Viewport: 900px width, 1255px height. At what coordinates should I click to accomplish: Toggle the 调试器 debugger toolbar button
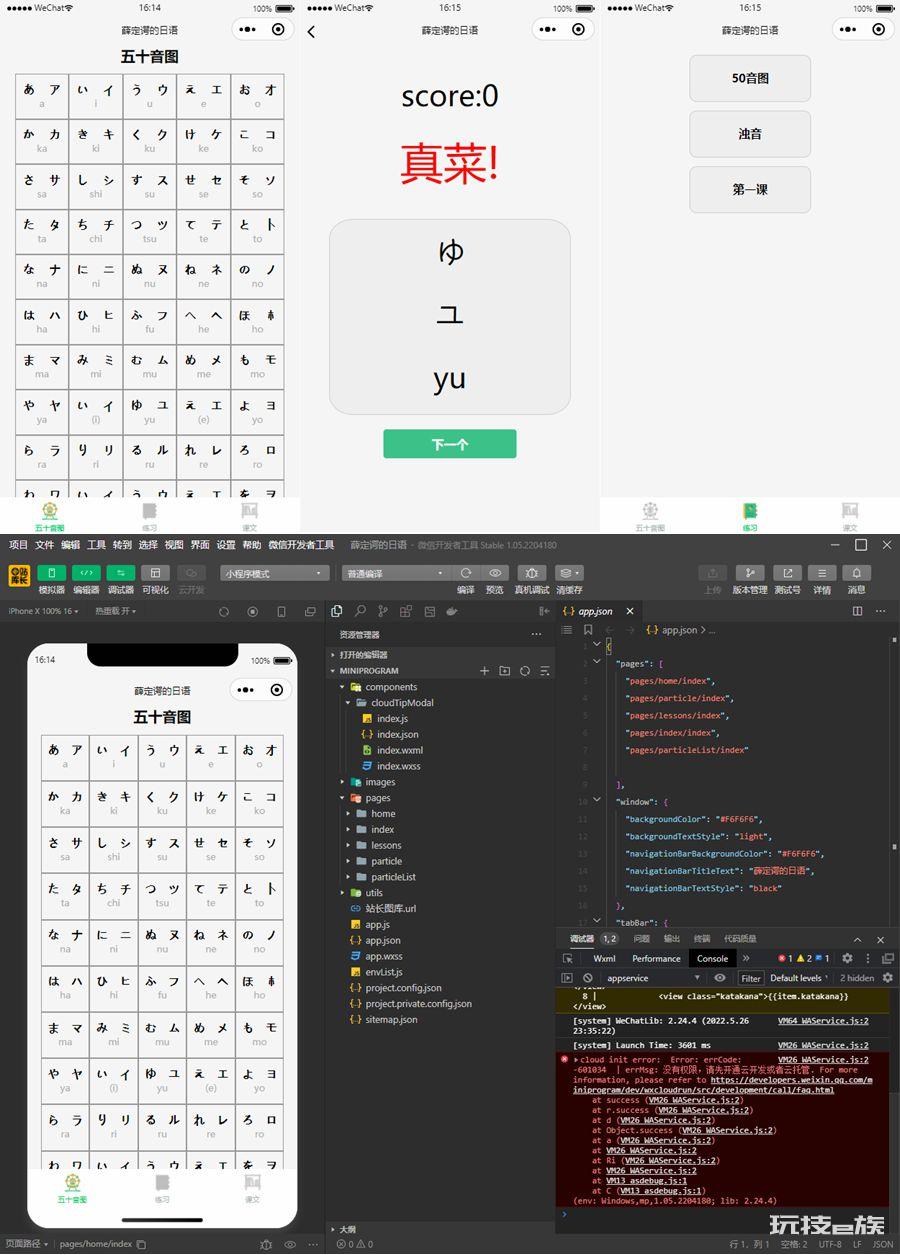121,573
